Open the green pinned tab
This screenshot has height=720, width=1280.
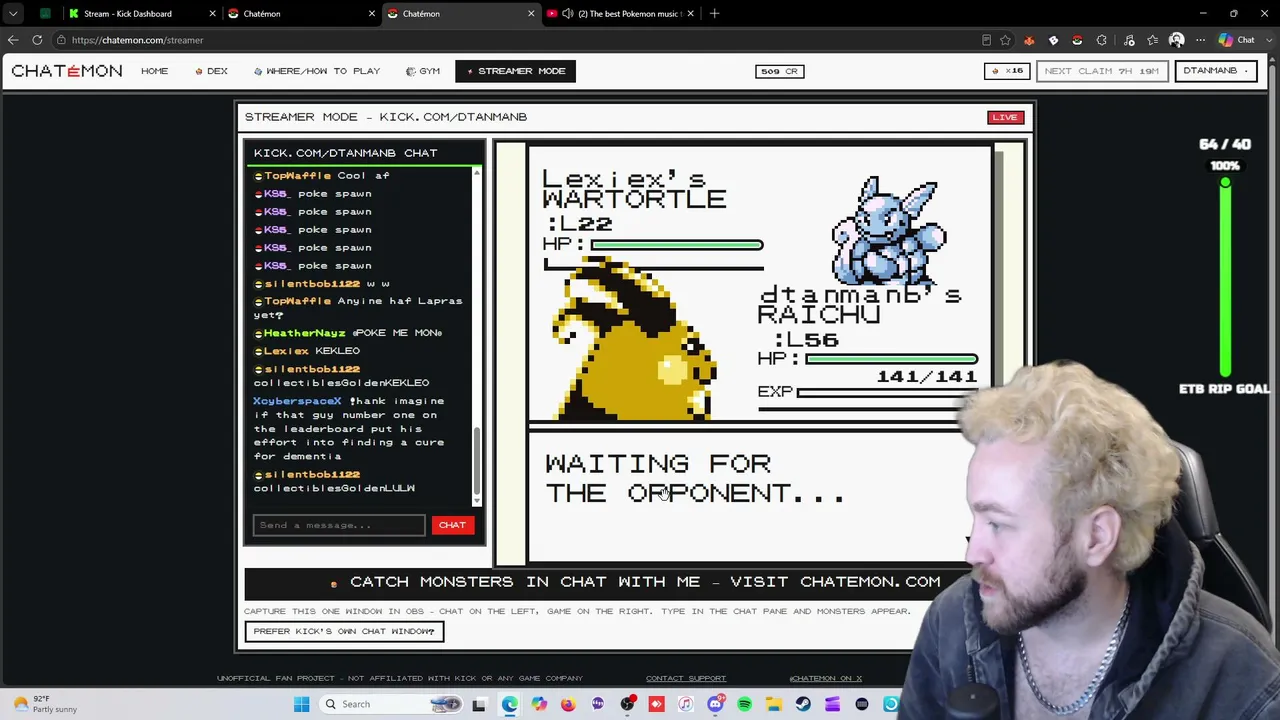point(45,13)
